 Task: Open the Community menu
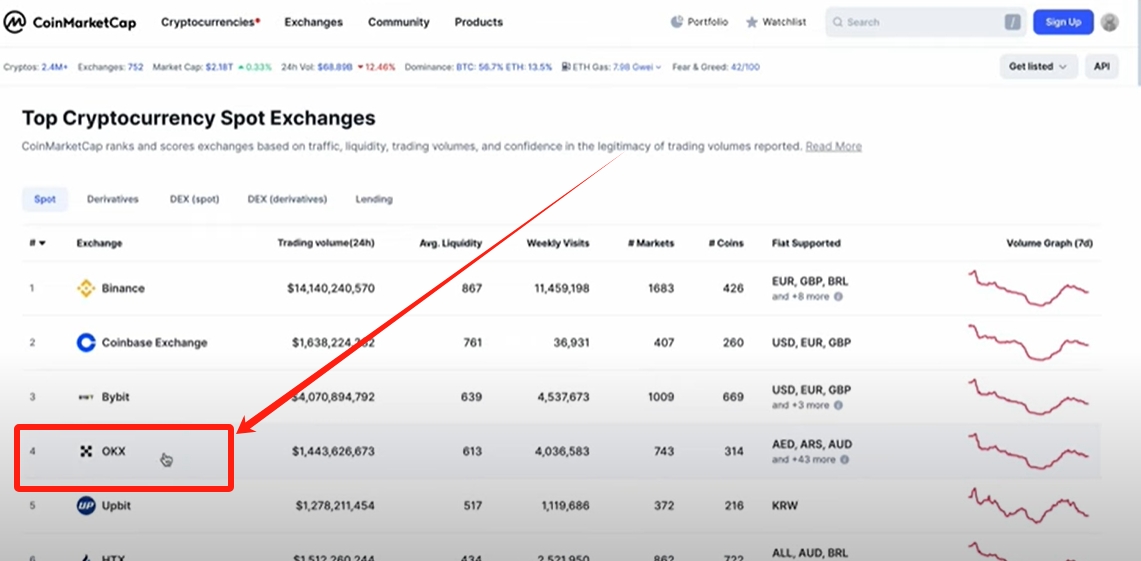click(399, 22)
